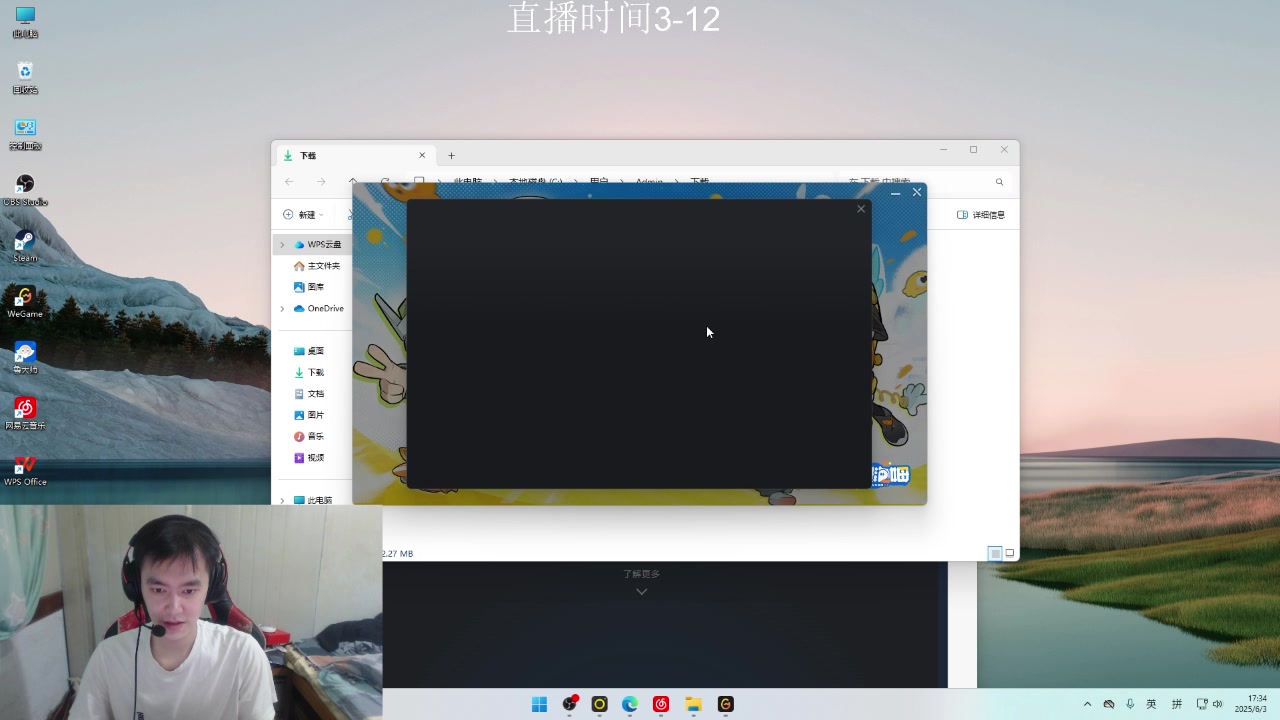The height and width of the screenshot is (720, 1280).
Task: Switch Explorer to details list view
Action: (995, 553)
